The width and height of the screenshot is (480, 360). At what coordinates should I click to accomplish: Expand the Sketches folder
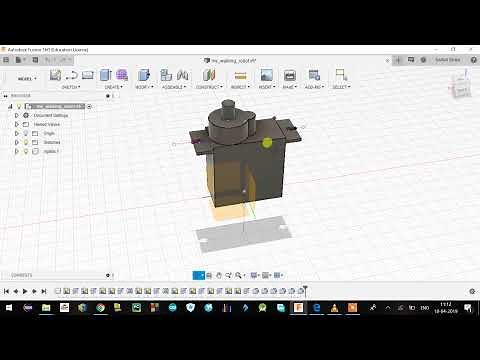(16, 142)
